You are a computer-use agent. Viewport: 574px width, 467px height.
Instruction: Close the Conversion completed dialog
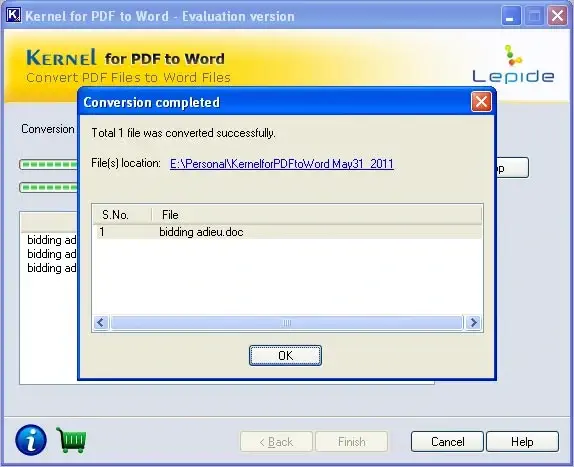coord(481,102)
